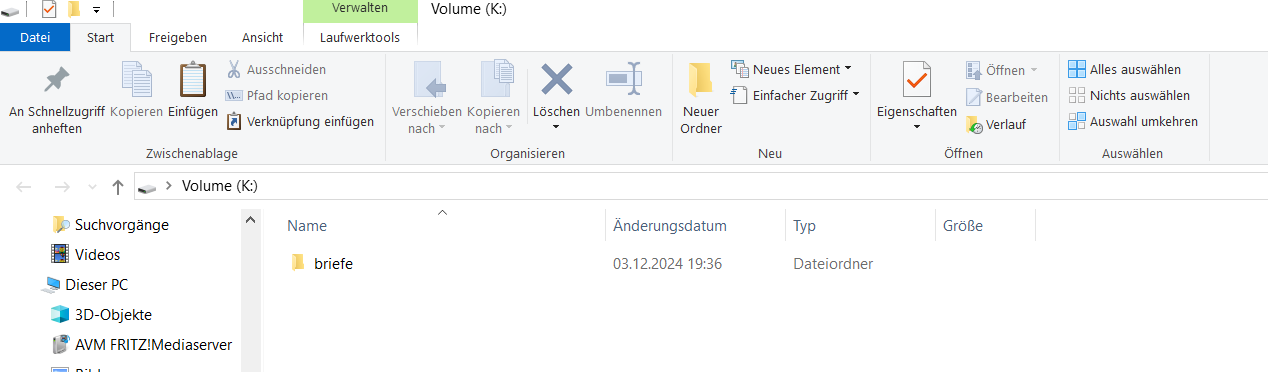Select 3D-Objekte in navigation pane
This screenshot has height=372, width=1268.
[102, 314]
